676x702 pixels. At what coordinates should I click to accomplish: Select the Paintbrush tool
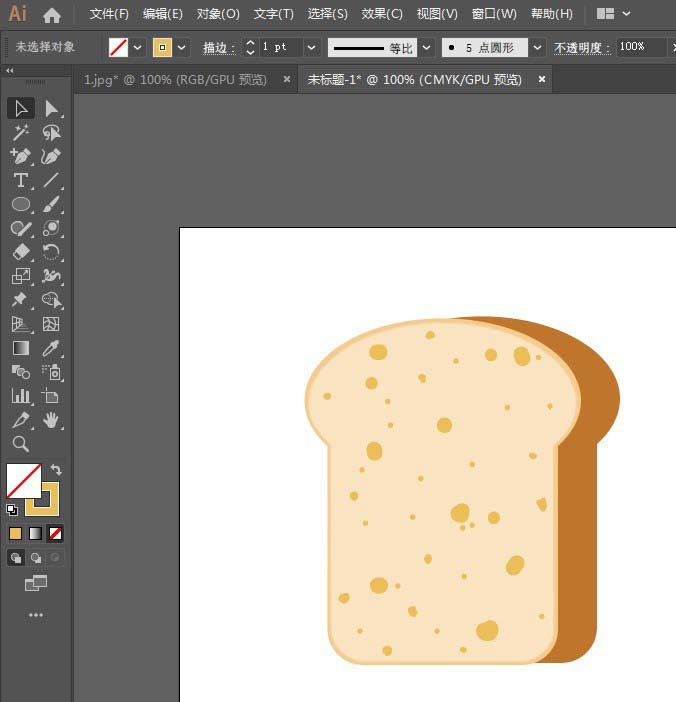click(x=51, y=204)
